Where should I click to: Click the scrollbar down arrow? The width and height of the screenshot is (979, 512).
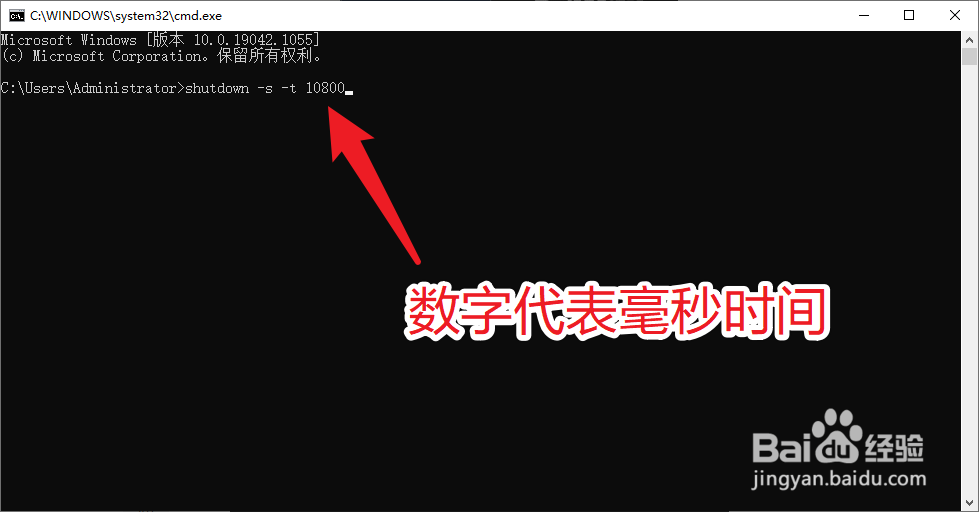click(969, 503)
